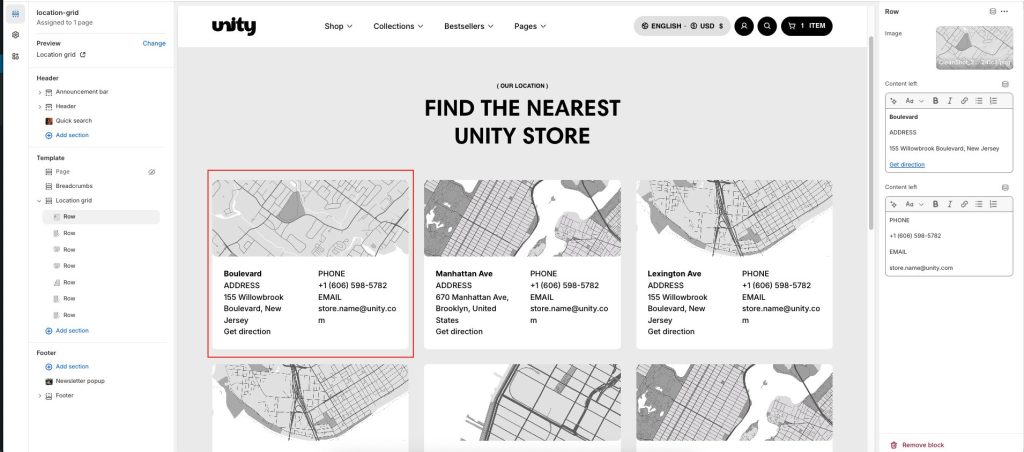Click the preview vertical scrollbar
This screenshot has width=1024, height=452.
(871, 131)
